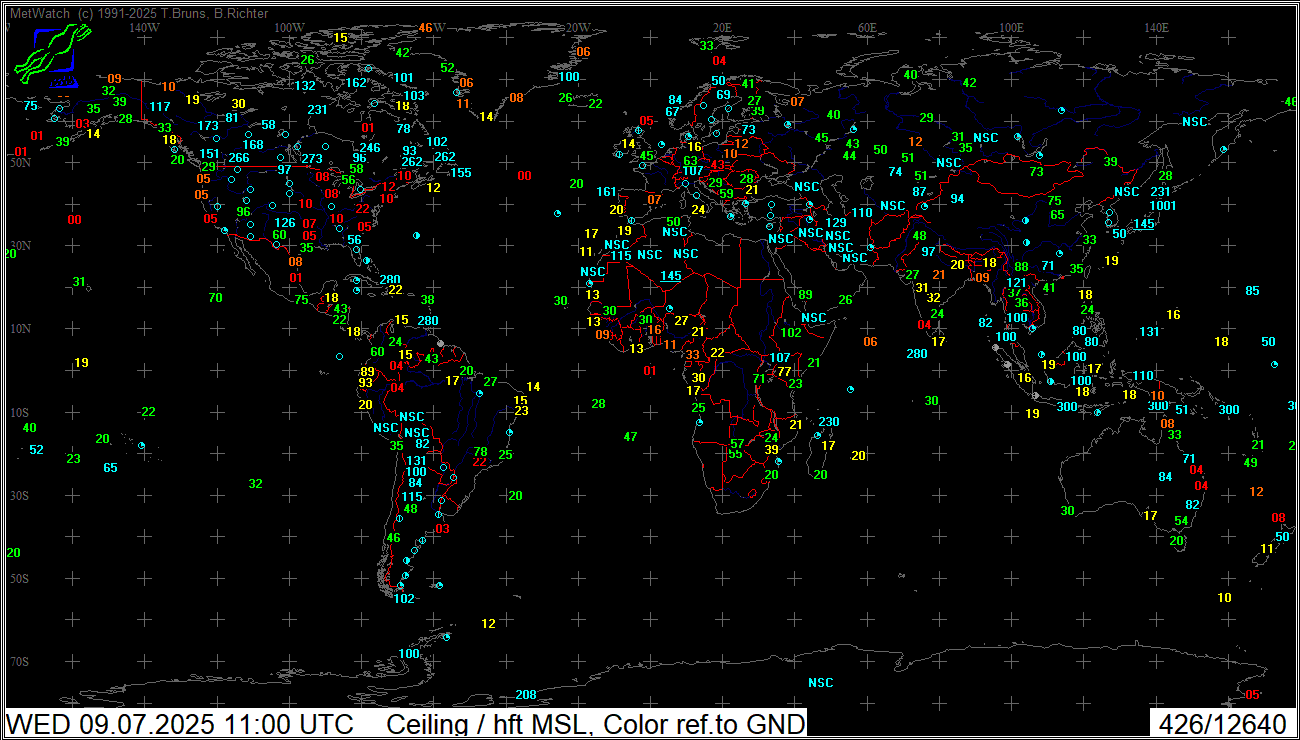Screen dimensions: 1300x740
Task: Click the cyan value 121
Action: point(1017,283)
